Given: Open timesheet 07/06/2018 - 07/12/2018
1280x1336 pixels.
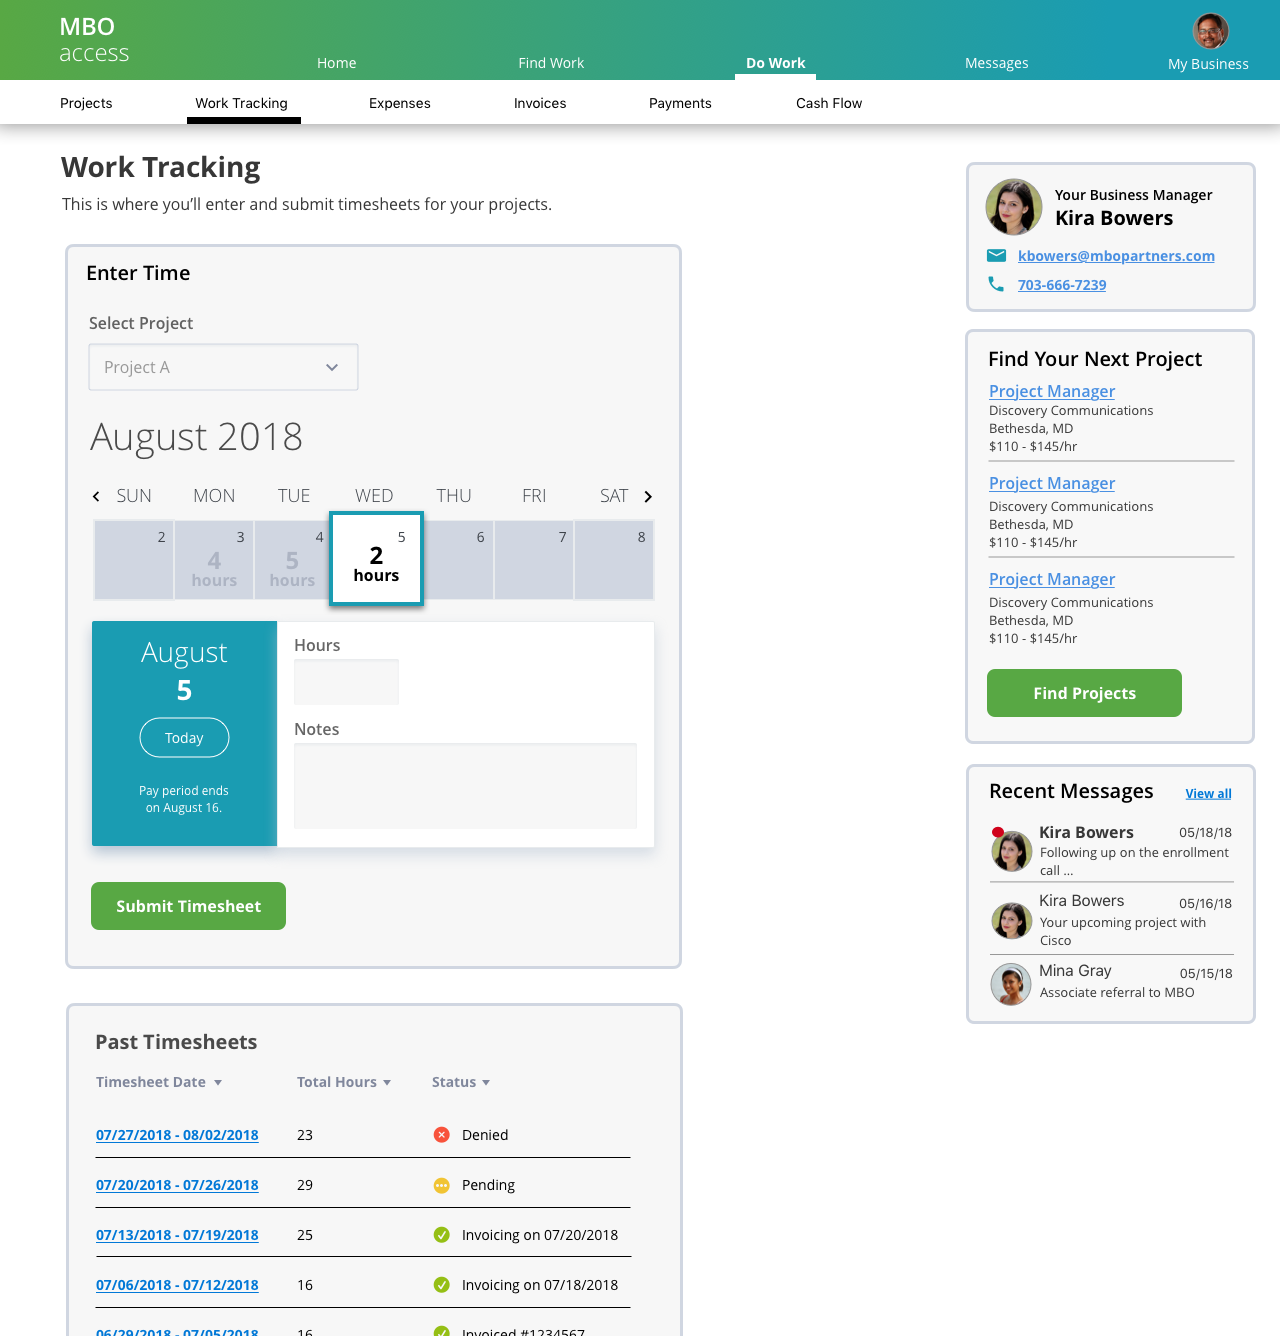Looking at the screenshot, I should click(x=177, y=1285).
